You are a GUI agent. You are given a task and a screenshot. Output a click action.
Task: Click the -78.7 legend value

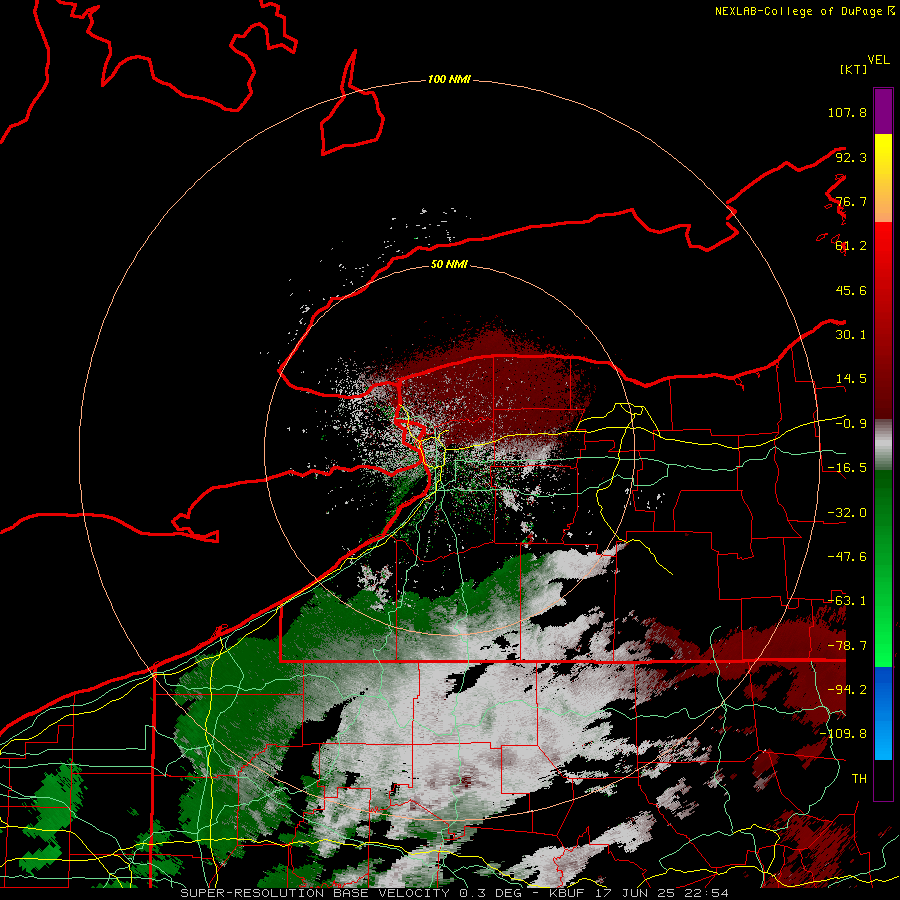point(847,646)
